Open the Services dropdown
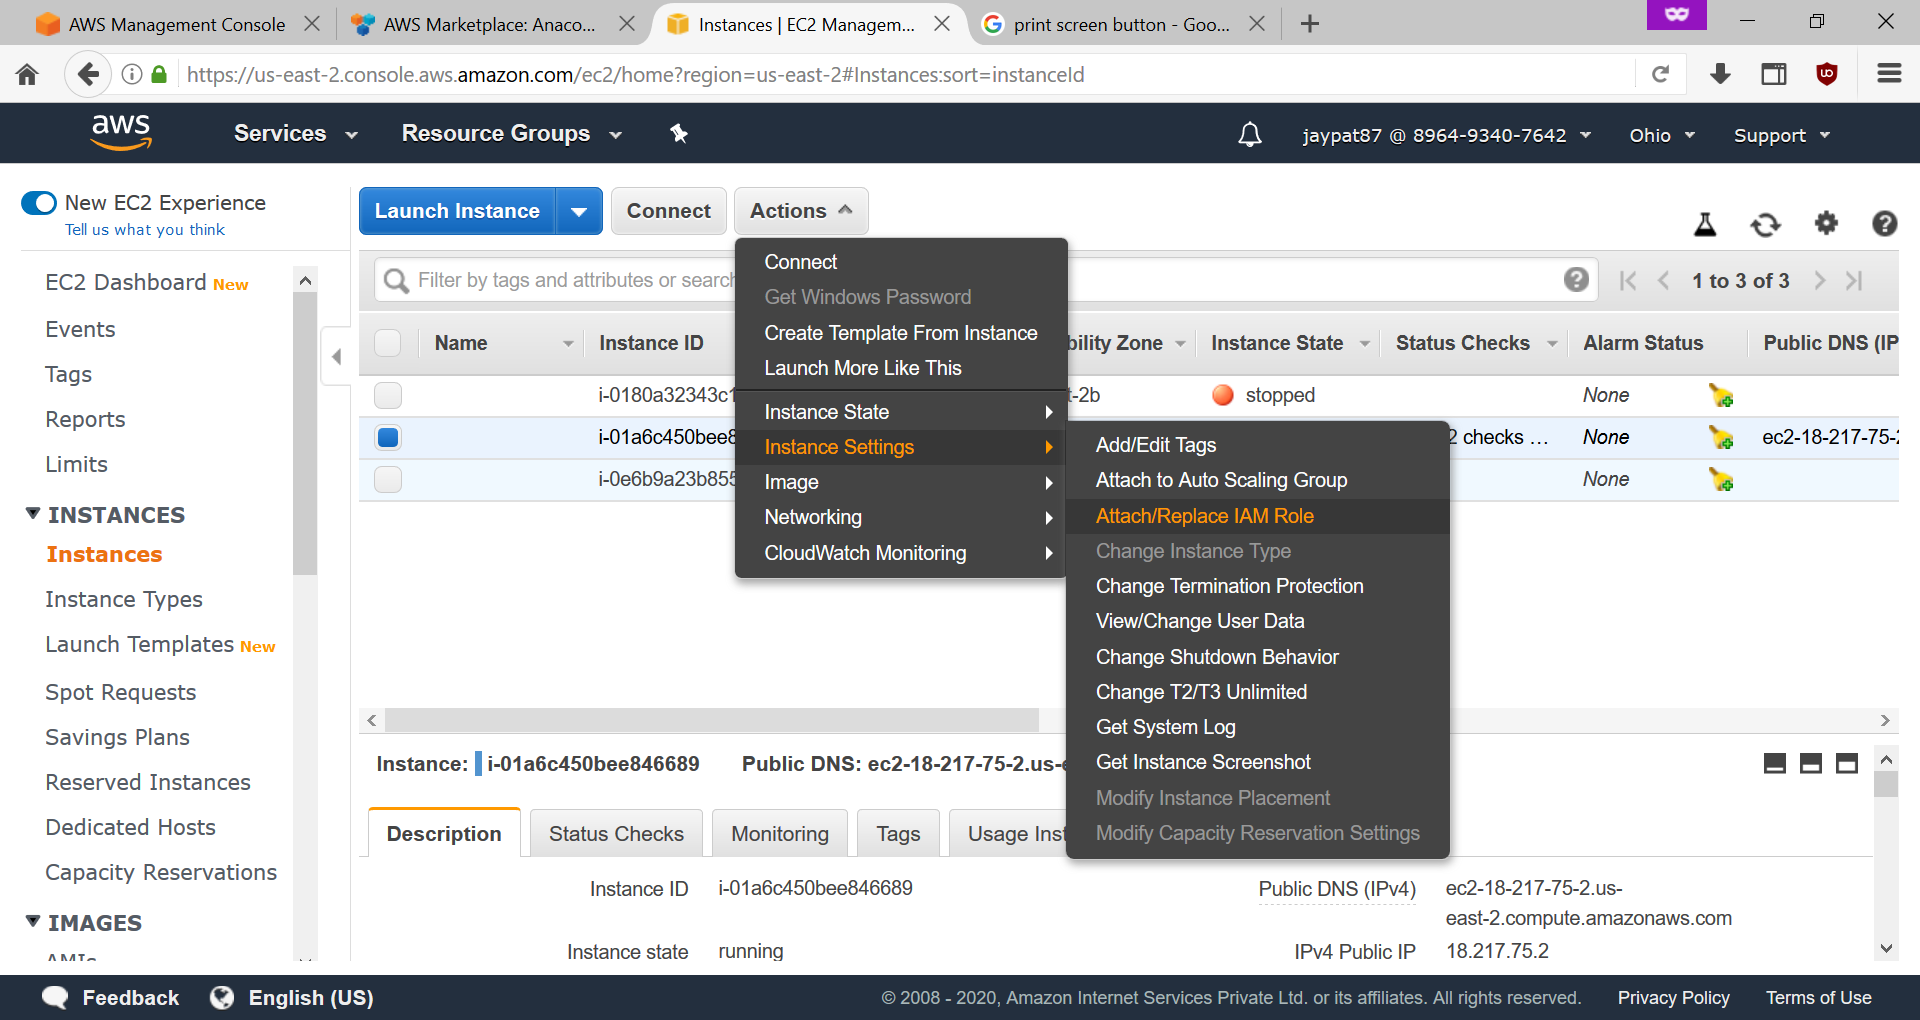 (296, 133)
